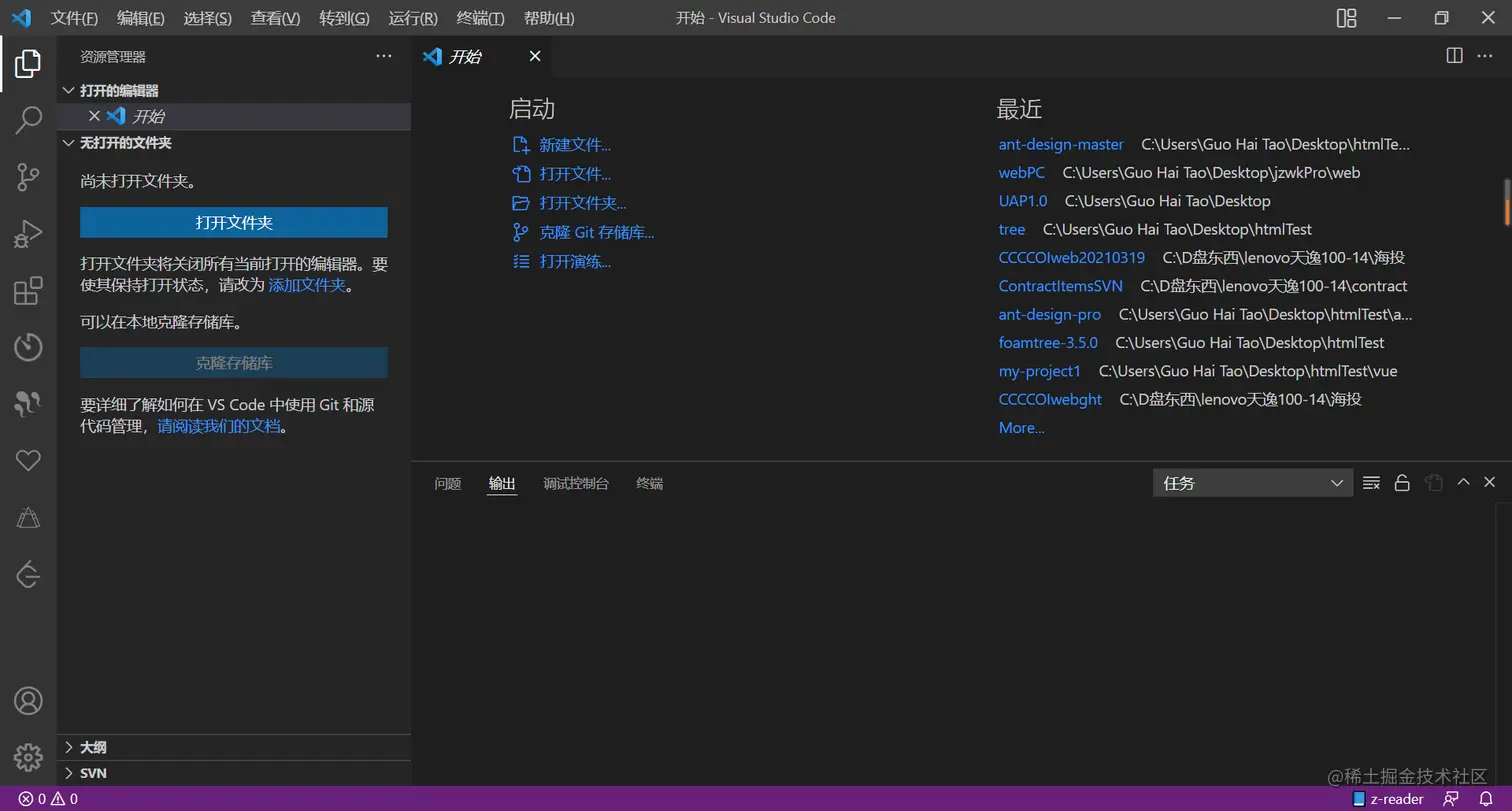This screenshot has width=1512, height=811.
Task: Click z-reader in the status bar
Action: (x=1388, y=799)
